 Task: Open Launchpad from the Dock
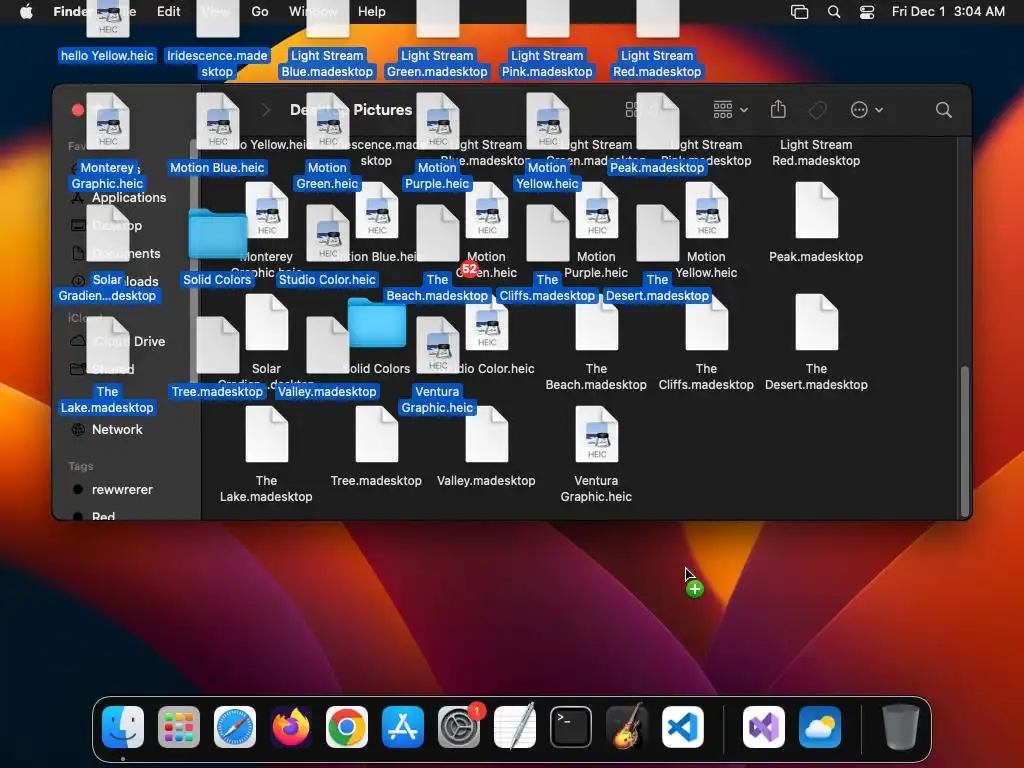coord(179,727)
